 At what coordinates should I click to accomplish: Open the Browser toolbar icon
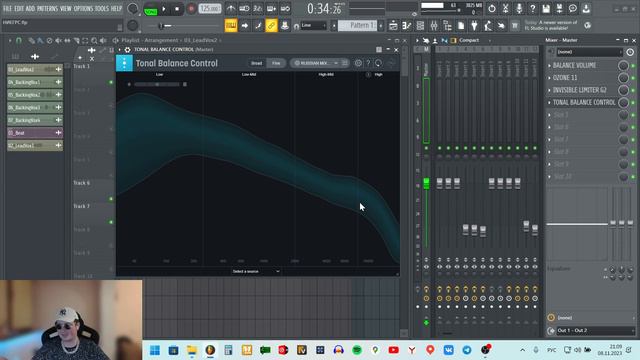(x=448, y=26)
